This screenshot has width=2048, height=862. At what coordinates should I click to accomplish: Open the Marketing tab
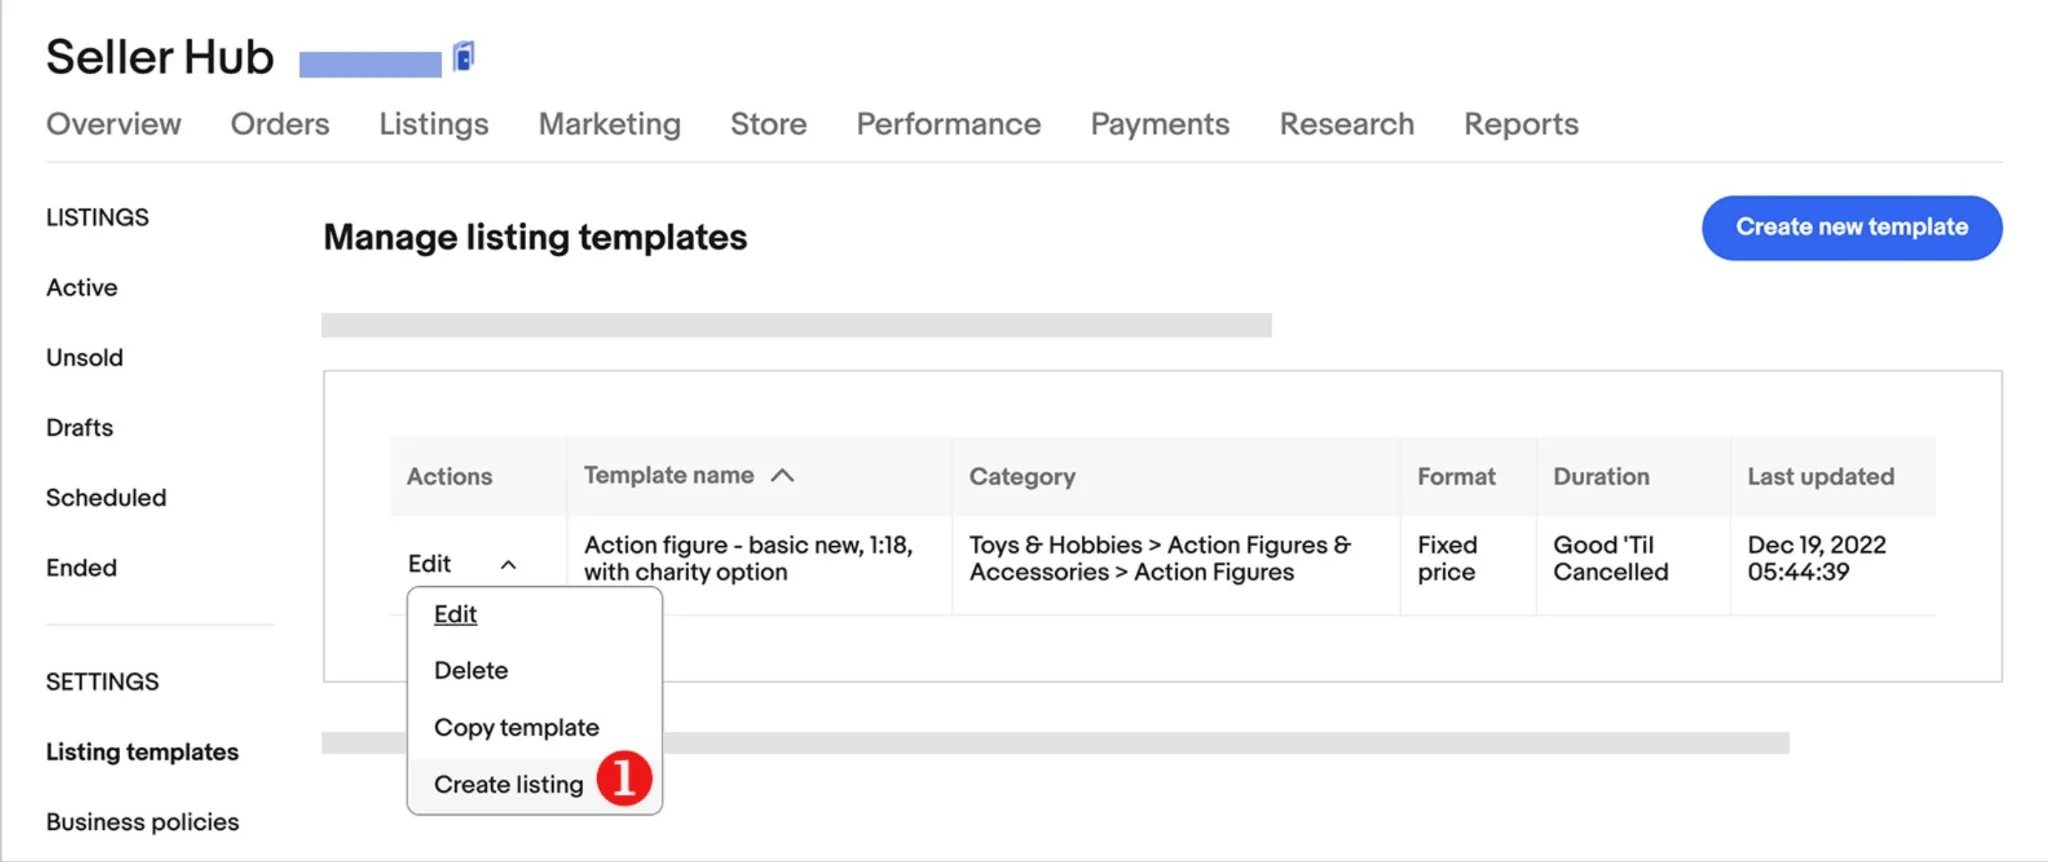coord(610,124)
